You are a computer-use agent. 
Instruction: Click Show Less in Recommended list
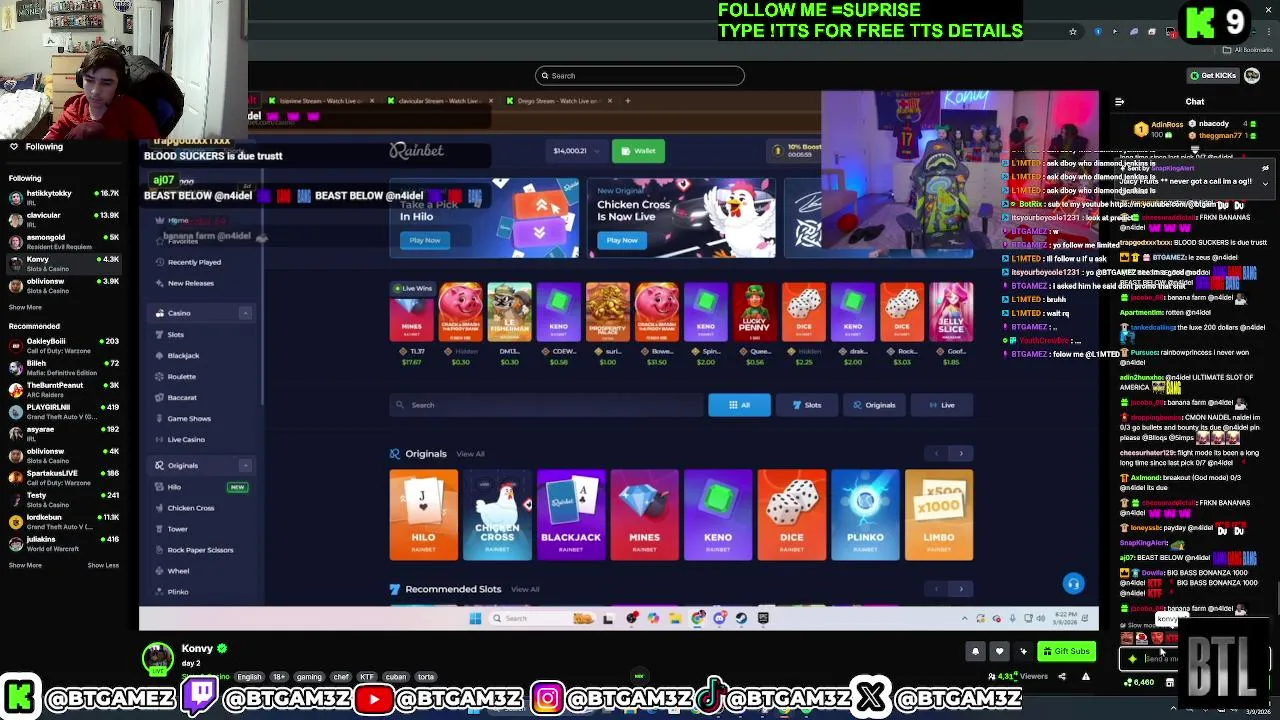coord(103,565)
